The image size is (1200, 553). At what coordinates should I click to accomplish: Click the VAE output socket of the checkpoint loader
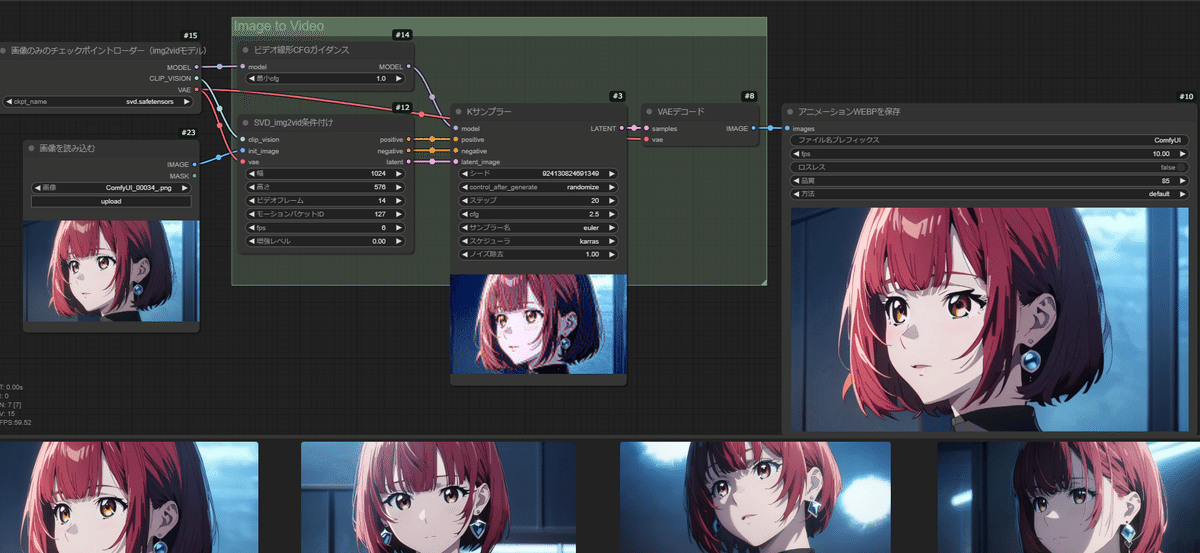click(x=195, y=89)
